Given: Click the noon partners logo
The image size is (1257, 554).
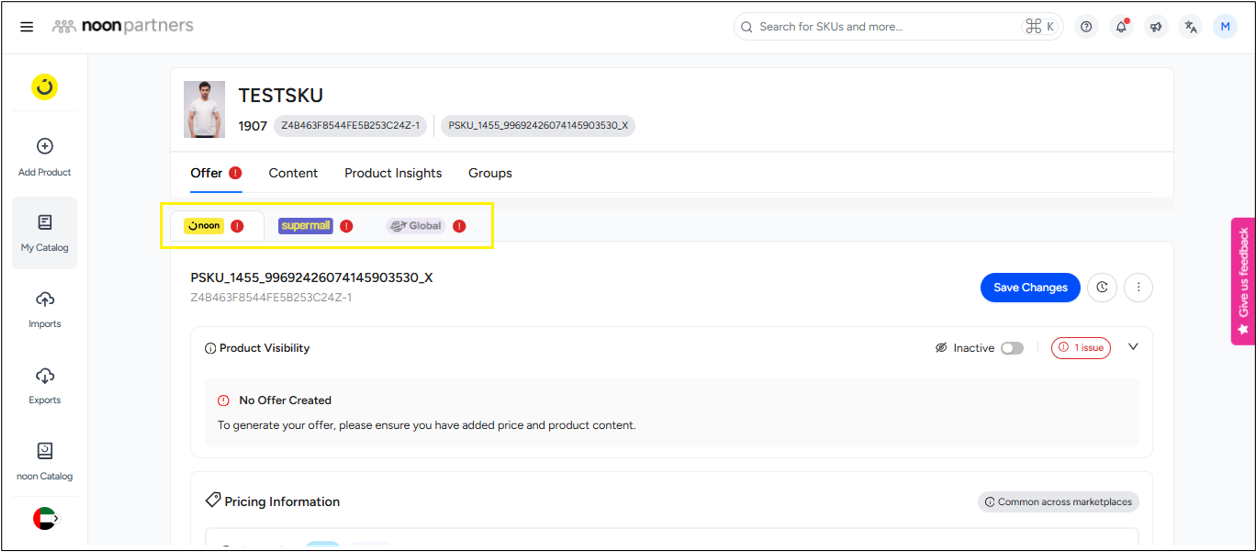Looking at the screenshot, I should (123, 26).
